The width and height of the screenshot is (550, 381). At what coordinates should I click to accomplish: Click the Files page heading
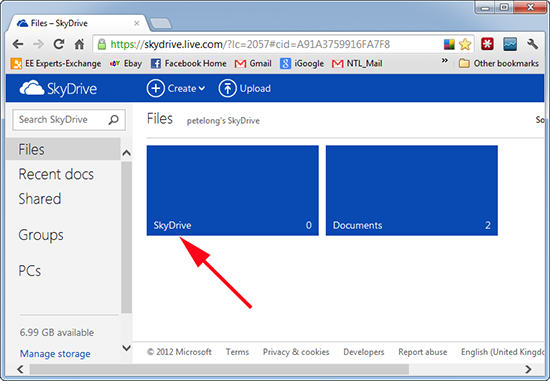coord(160,119)
